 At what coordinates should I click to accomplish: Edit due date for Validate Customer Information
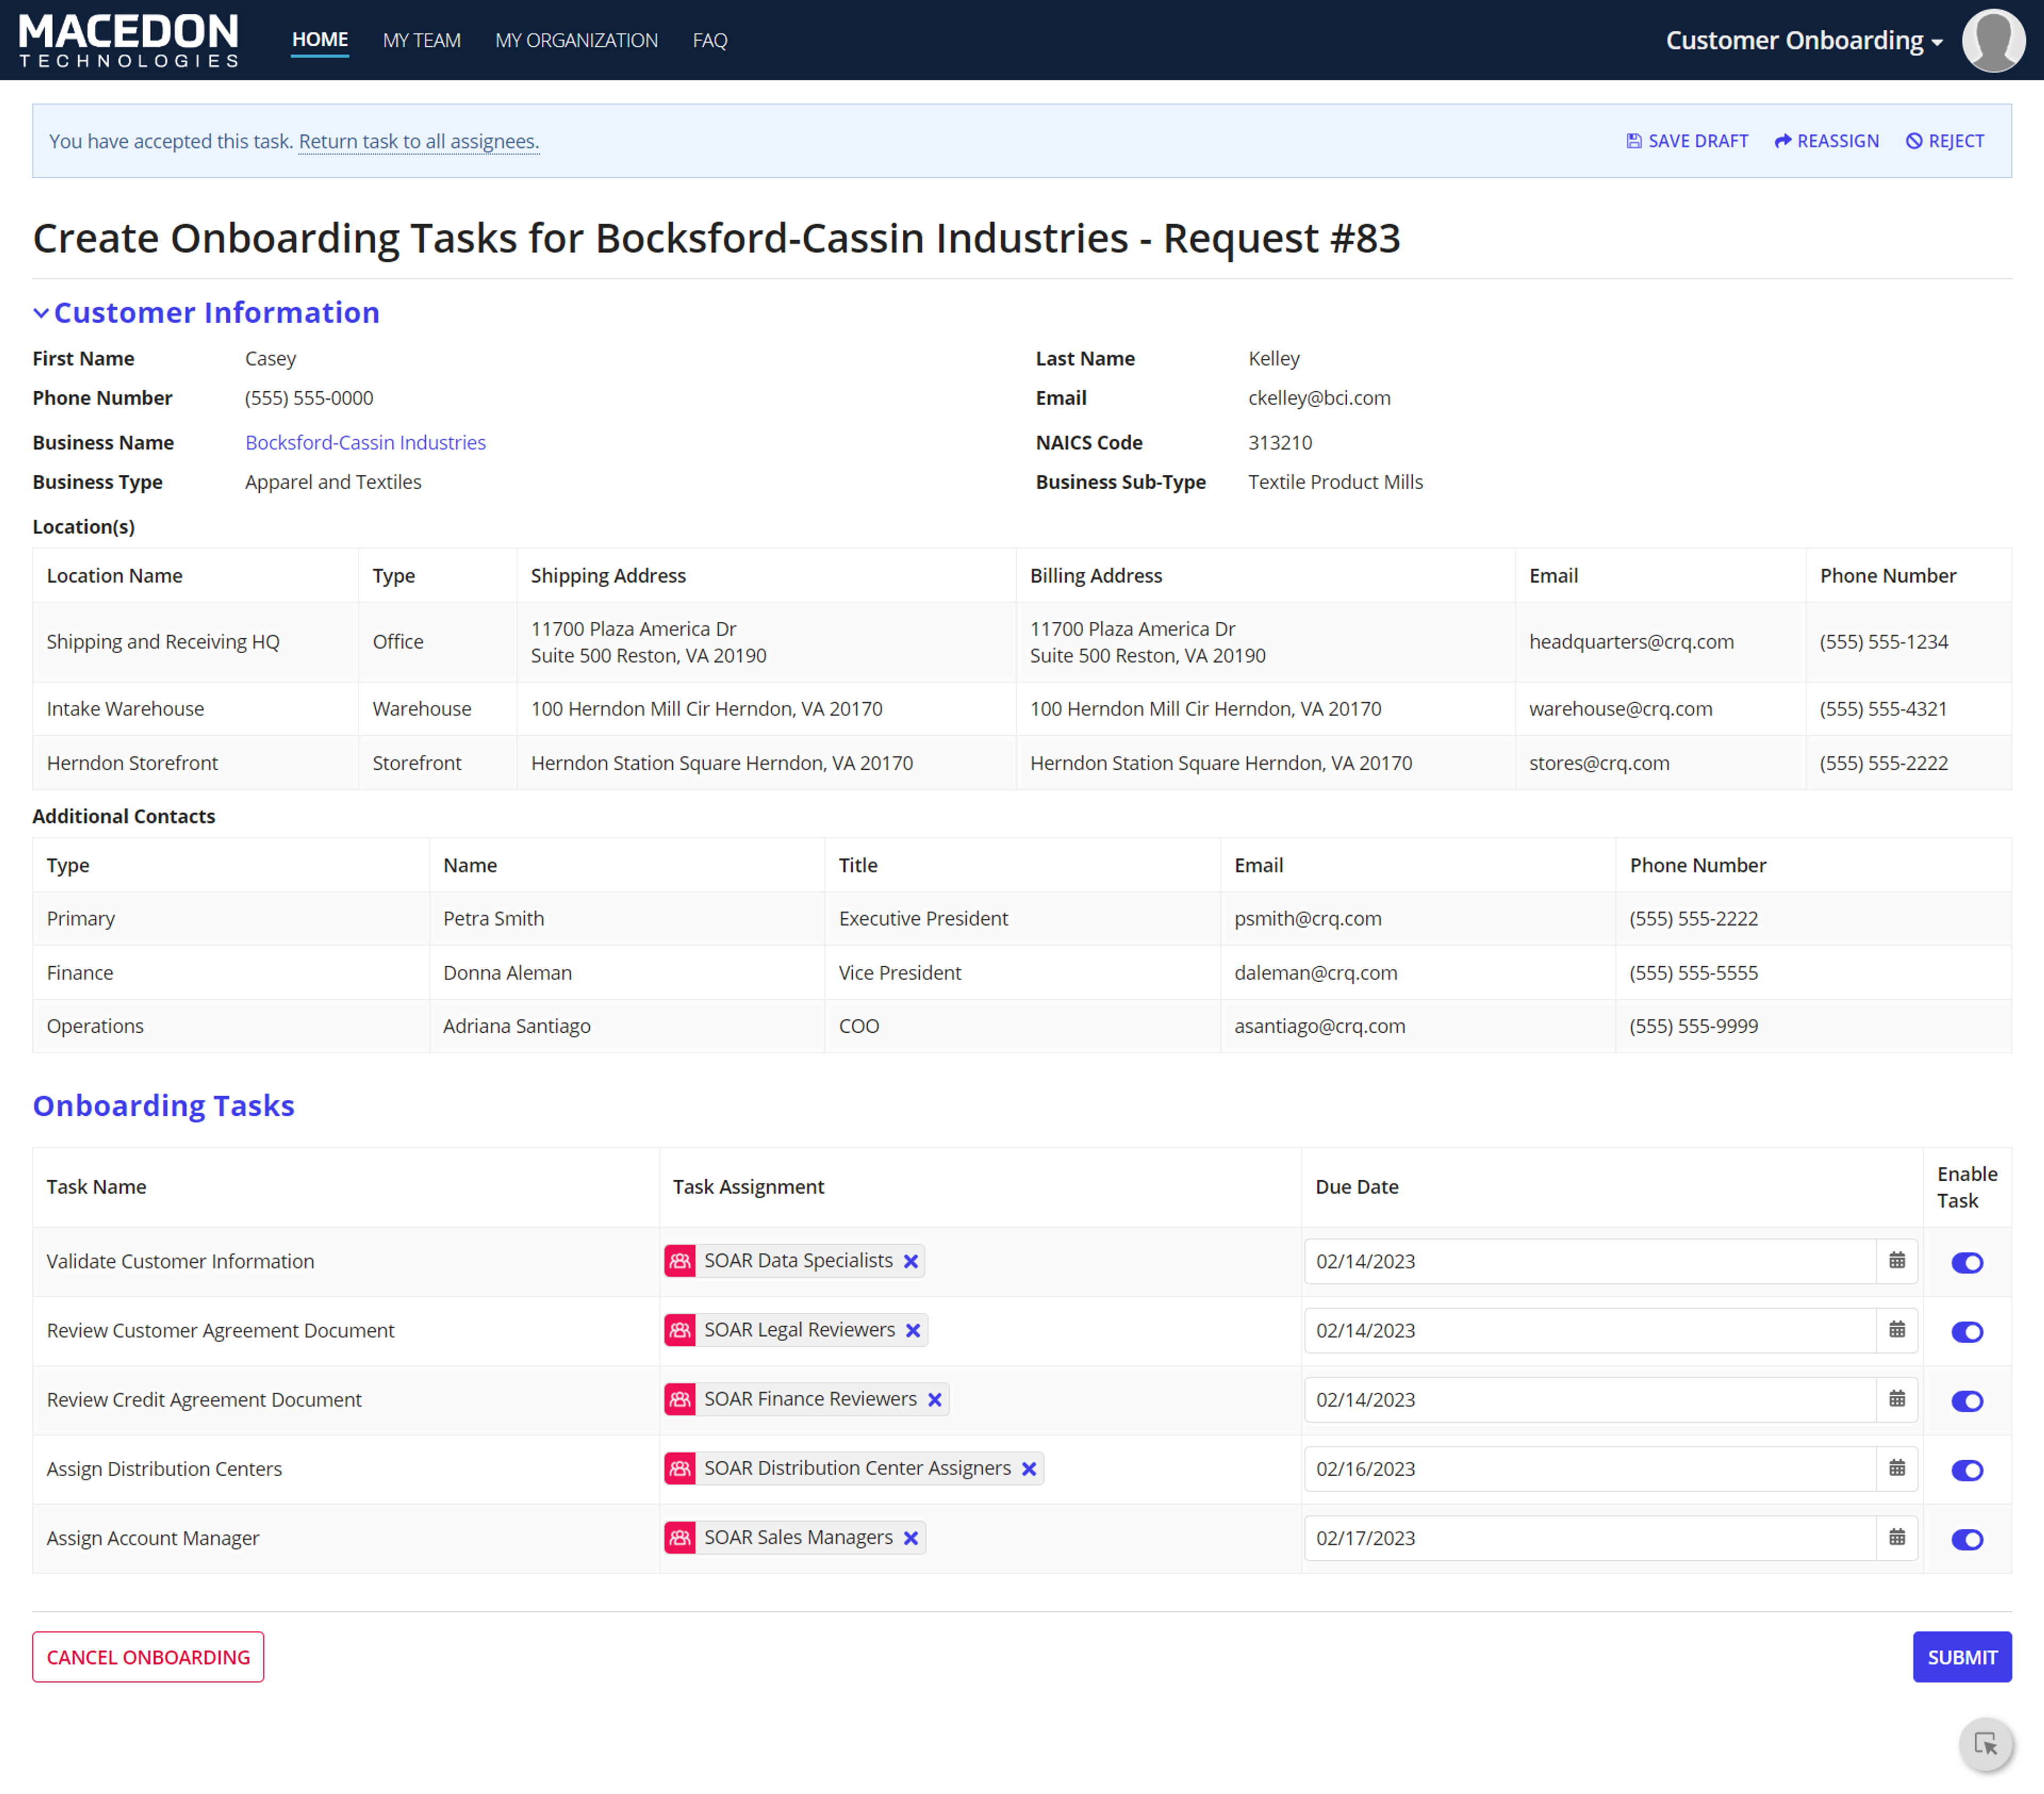(x=1590, y=1261)
